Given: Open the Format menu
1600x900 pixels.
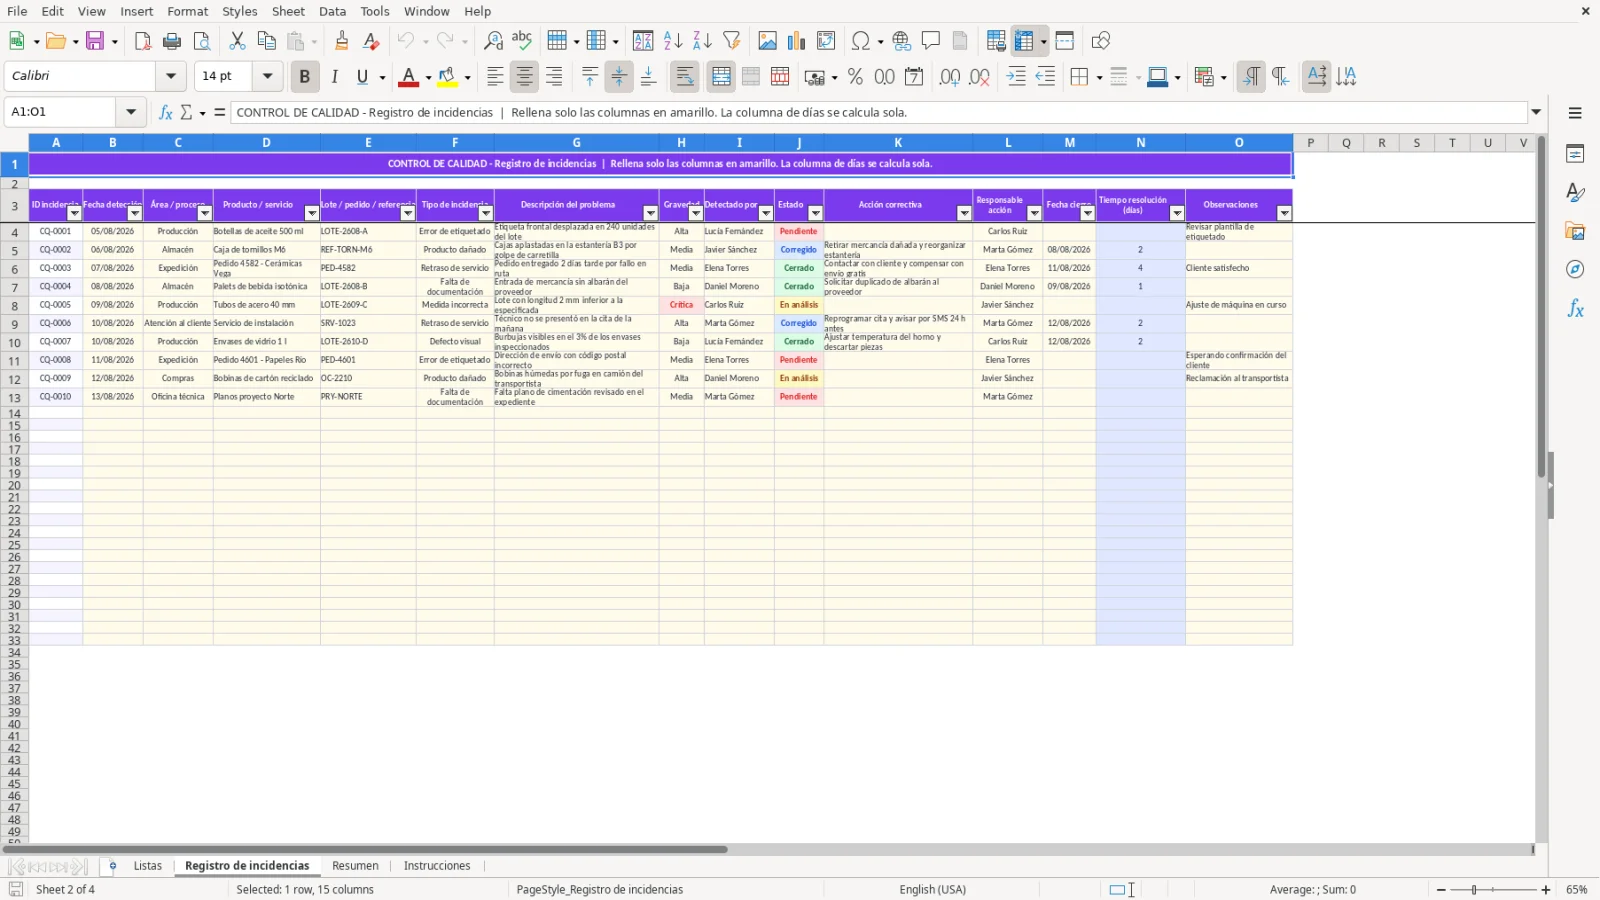Looking at the screenshot, I should [x=188, y=11].
